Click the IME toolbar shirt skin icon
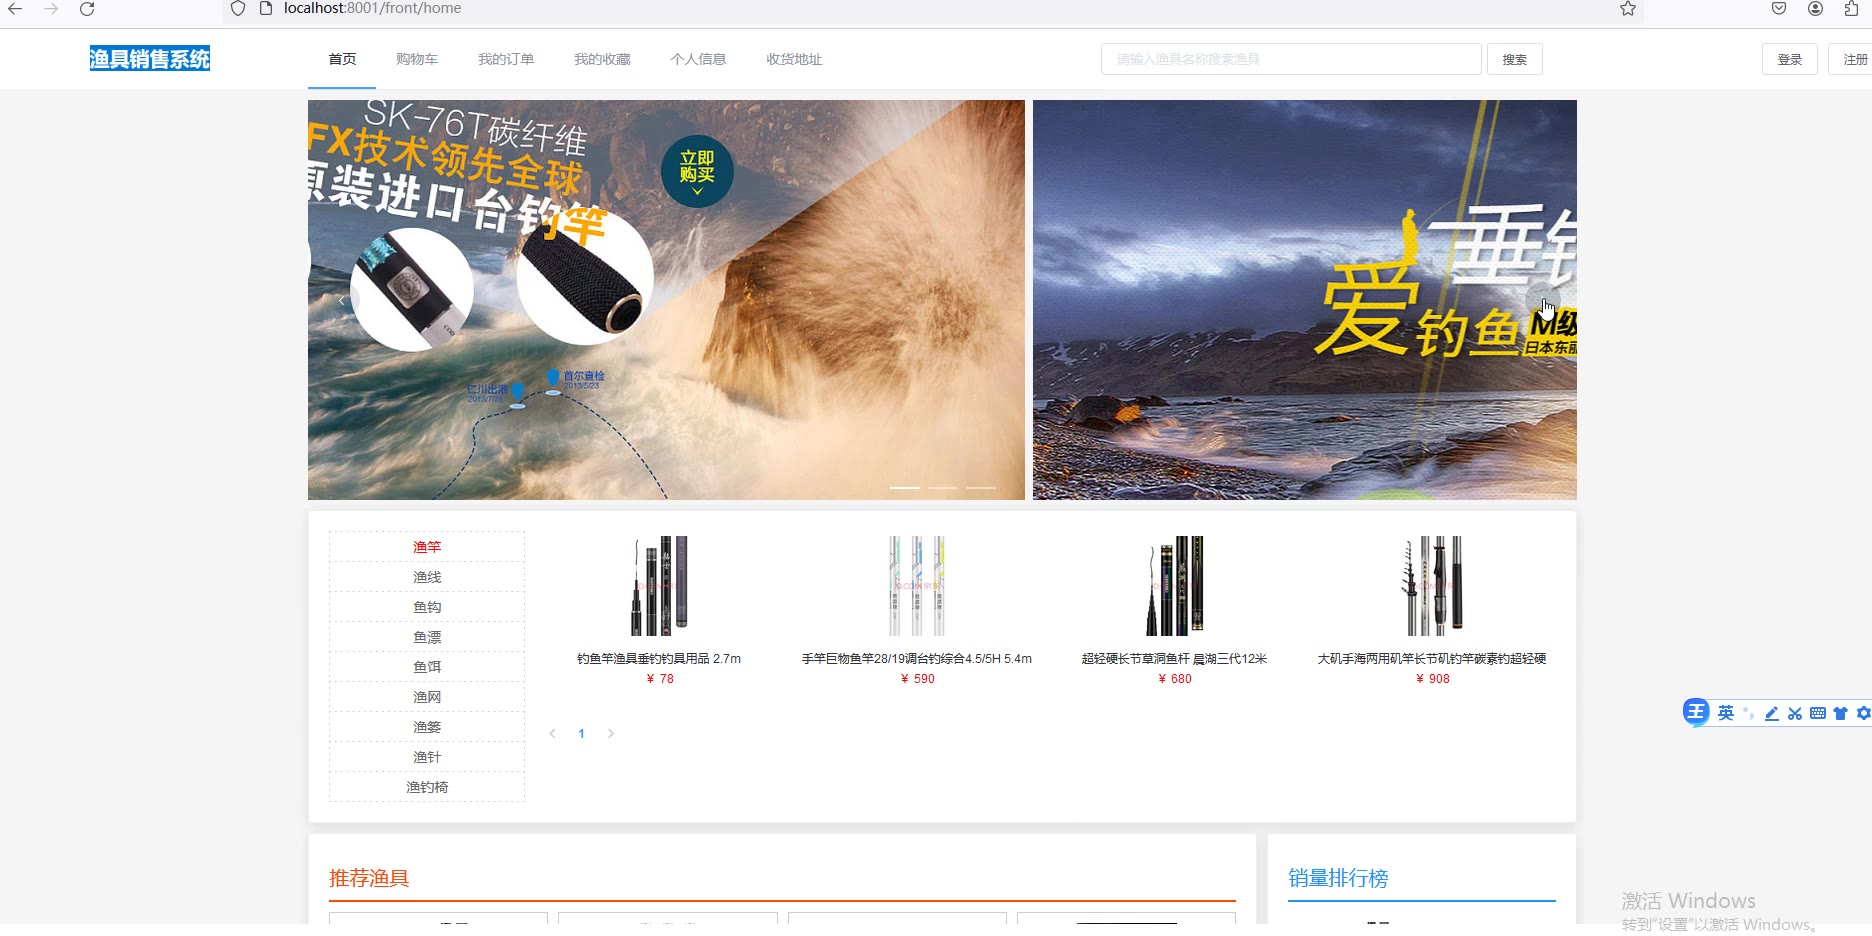Viewport: 1872px width, 936px height. coord(1841,713)
